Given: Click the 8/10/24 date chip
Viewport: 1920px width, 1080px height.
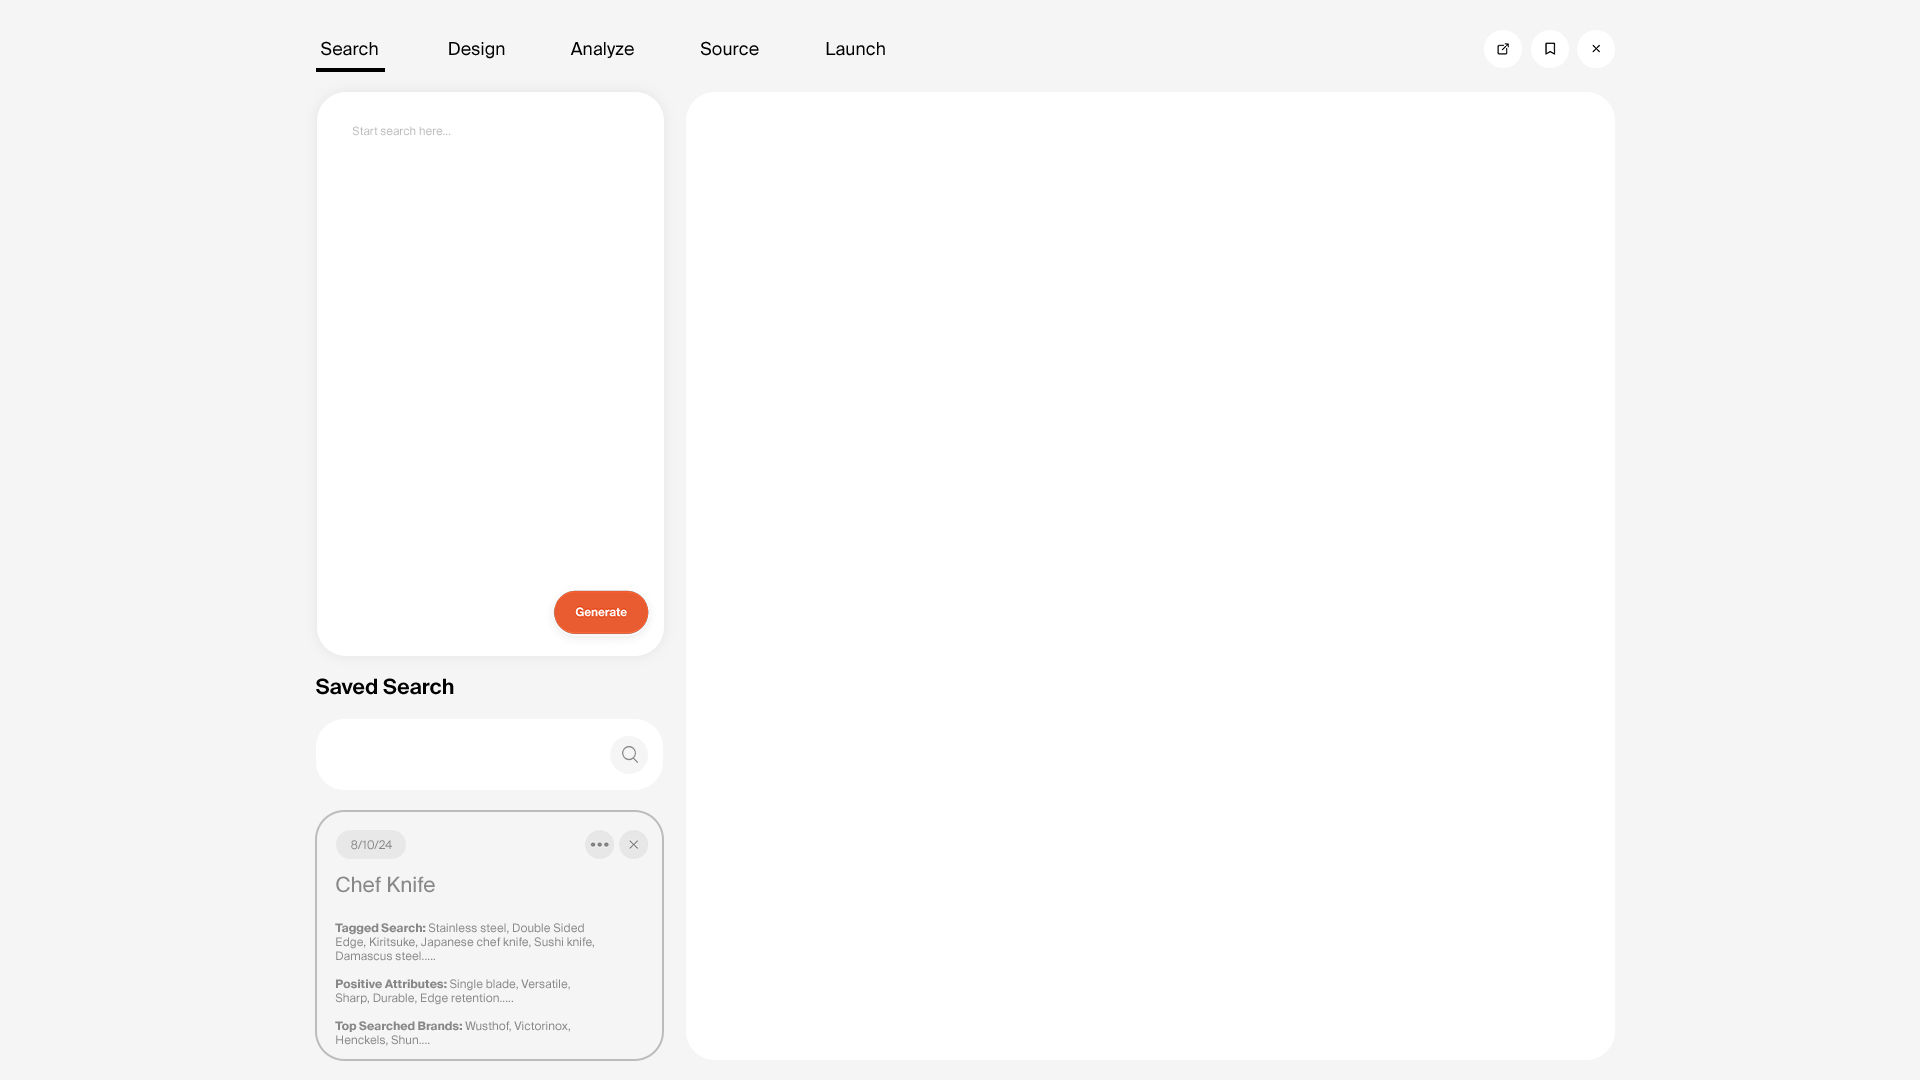Looking at the screenshot, I should [371, 845].
